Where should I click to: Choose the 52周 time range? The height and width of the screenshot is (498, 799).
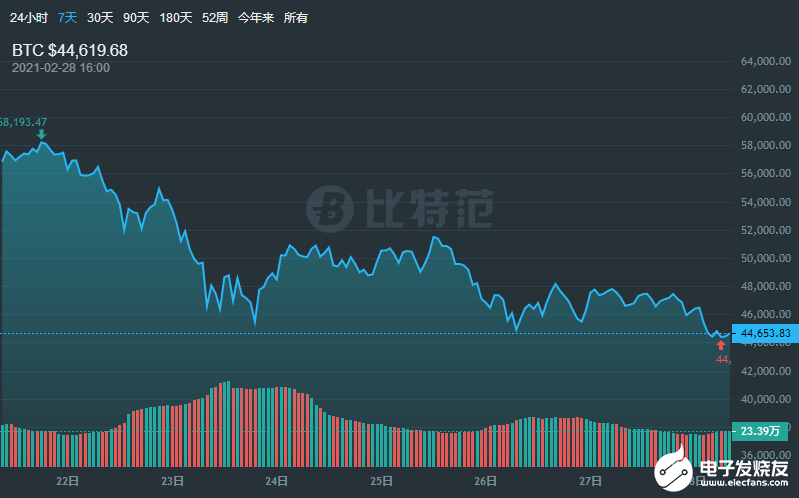pos(215,18)
